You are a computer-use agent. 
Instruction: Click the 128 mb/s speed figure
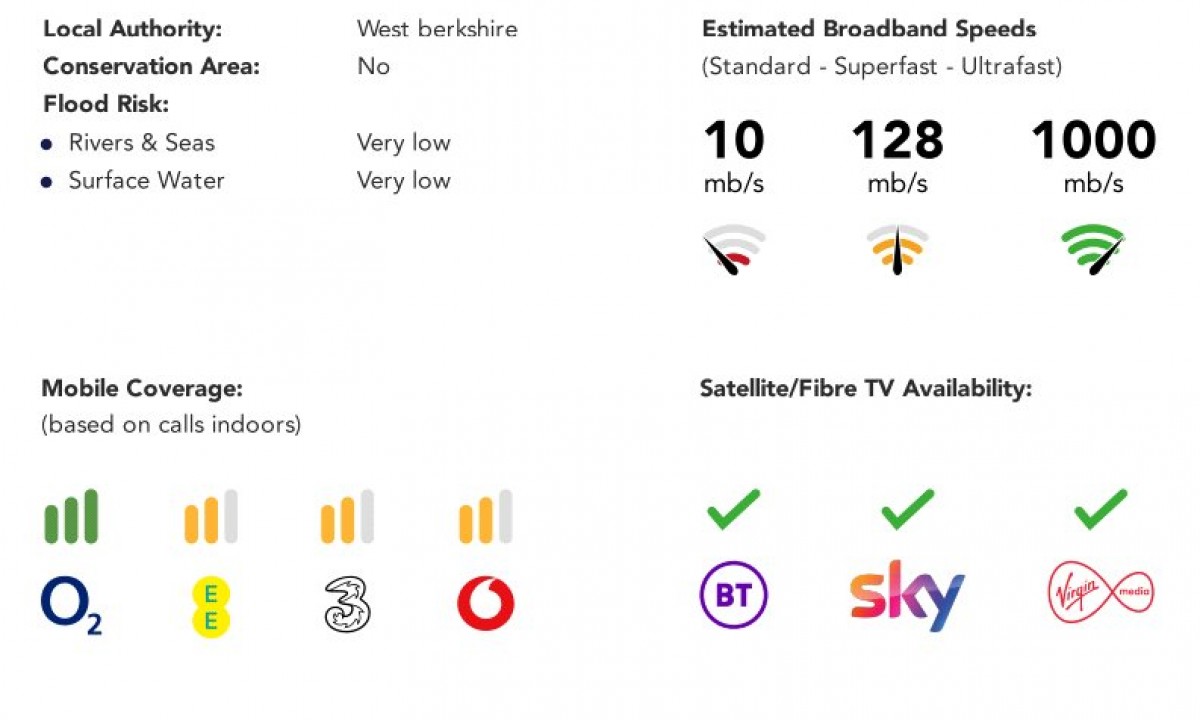pos(897,141)
